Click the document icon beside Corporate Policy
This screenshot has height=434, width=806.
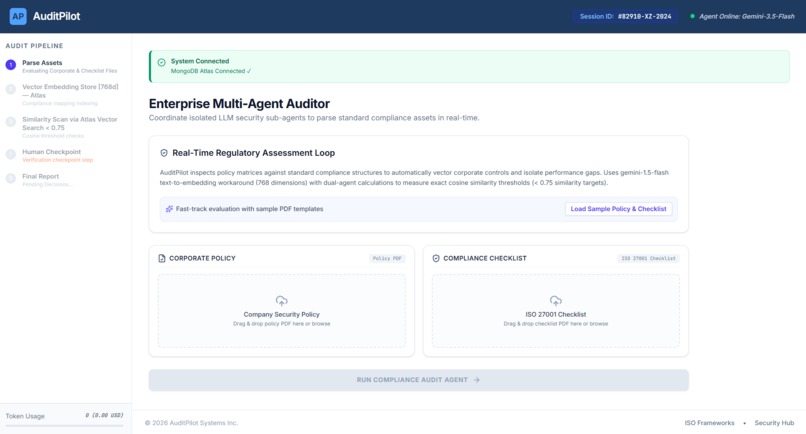coord(162,258)
